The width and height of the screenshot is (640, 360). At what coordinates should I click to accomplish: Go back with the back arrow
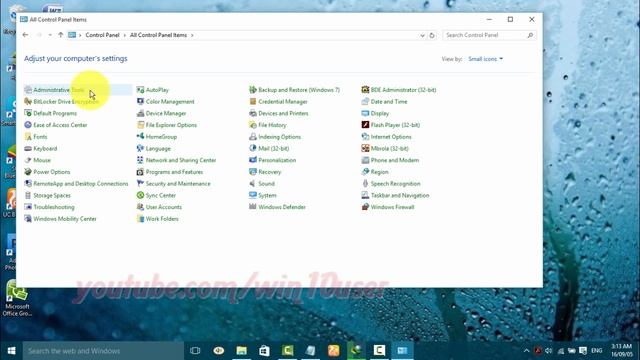(x=25, y=35)
